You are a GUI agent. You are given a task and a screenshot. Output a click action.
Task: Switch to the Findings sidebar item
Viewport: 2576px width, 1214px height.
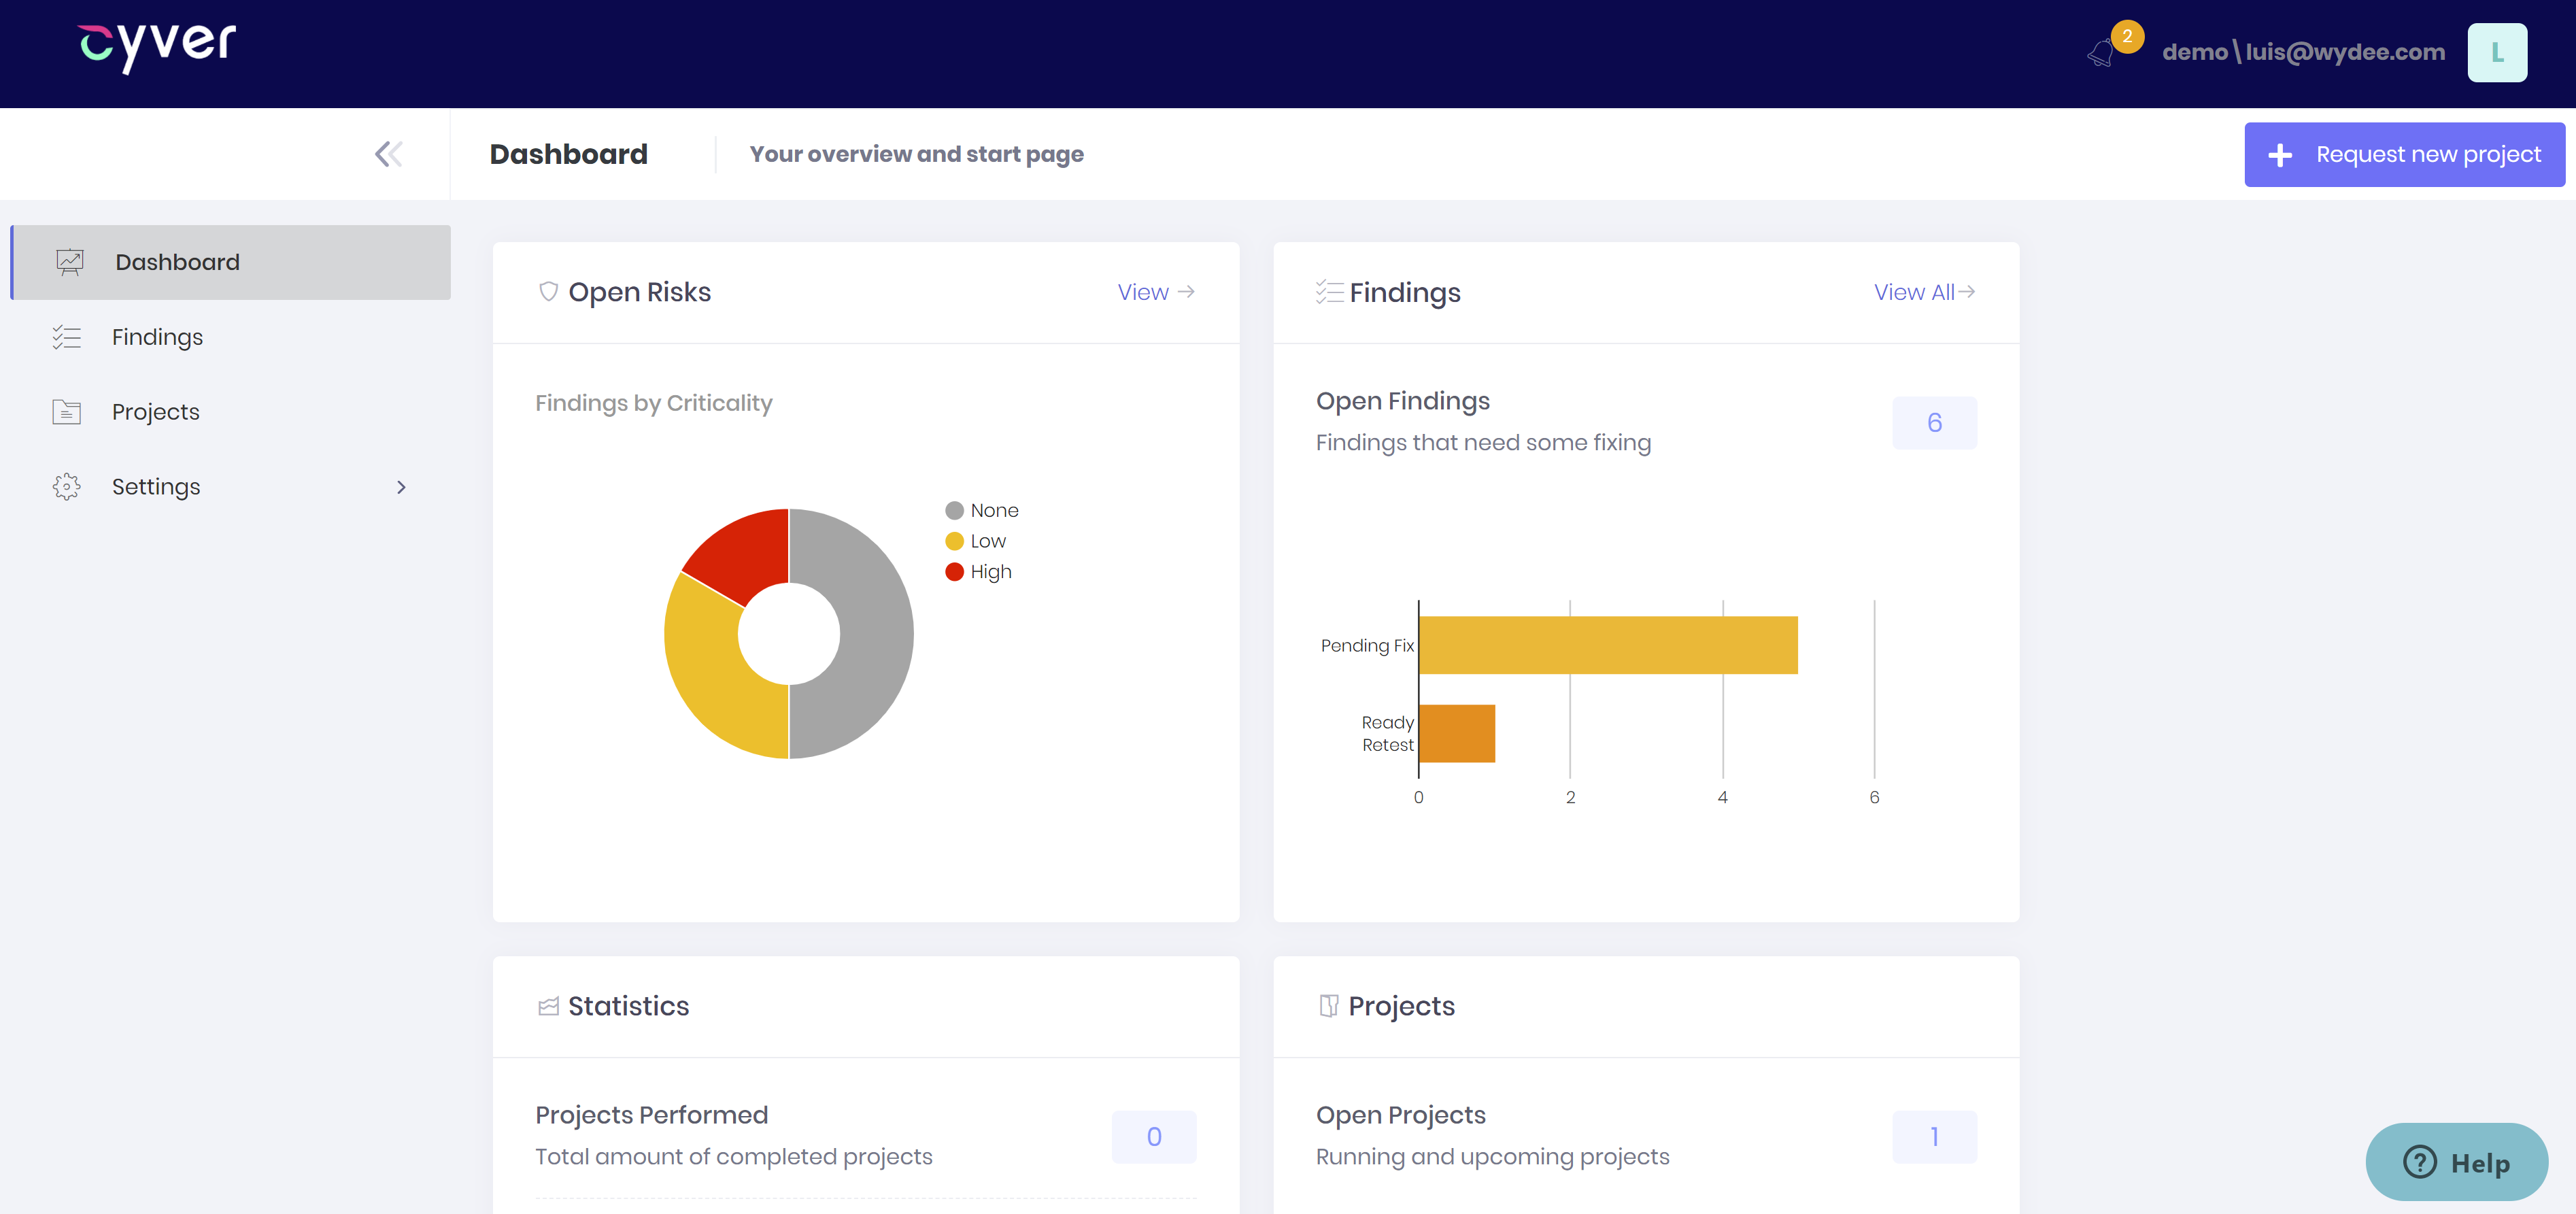(157, 337)
